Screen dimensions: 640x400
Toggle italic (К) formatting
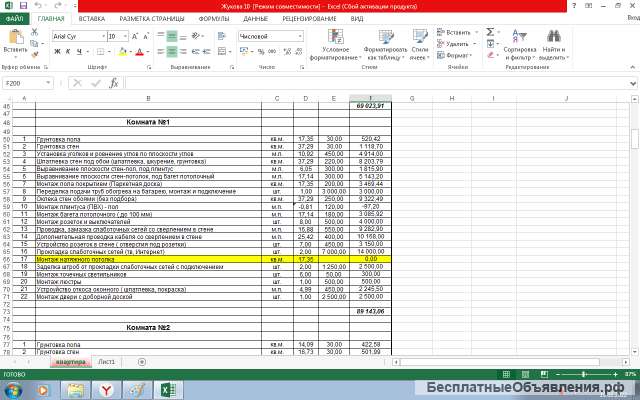[x=67, y=51]
